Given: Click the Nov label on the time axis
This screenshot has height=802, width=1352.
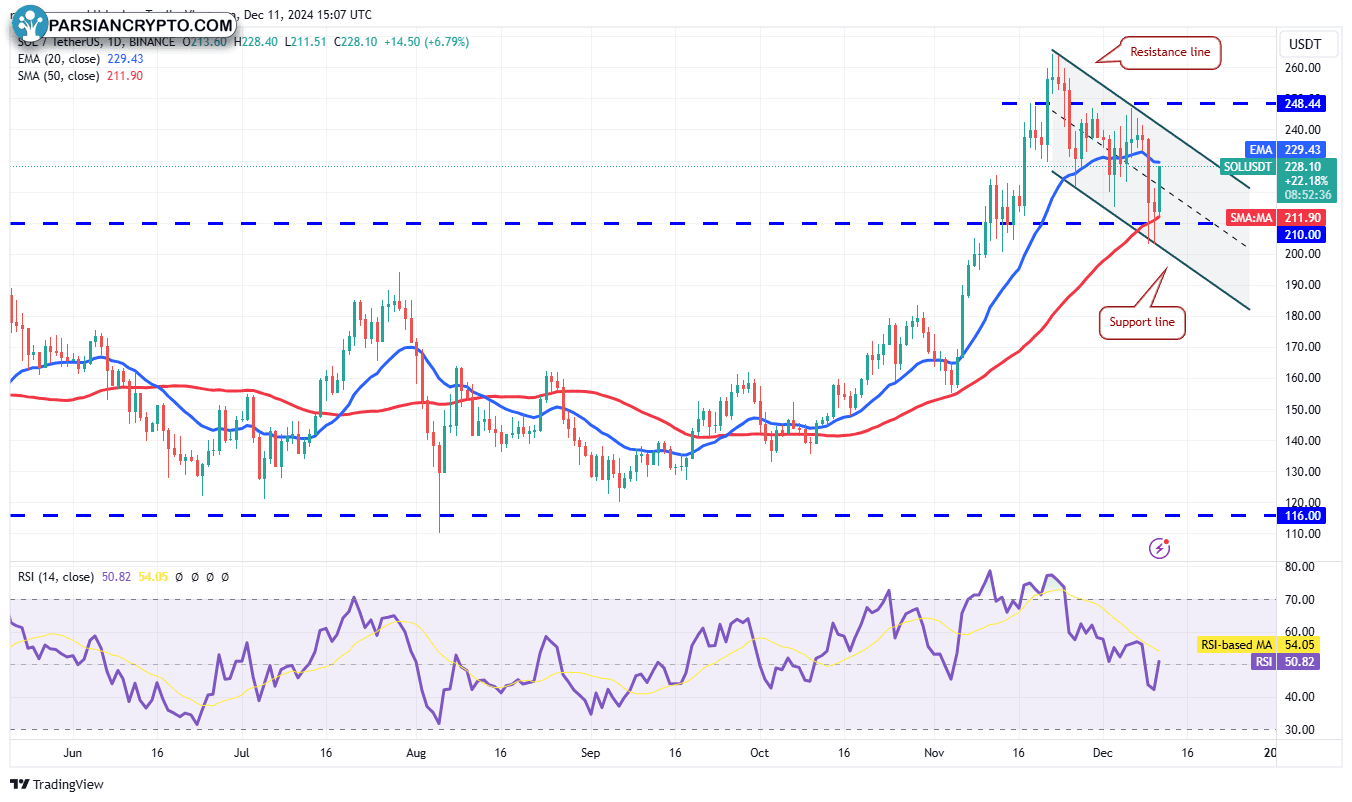Looking at the screenshot, I should click(934, 753).
